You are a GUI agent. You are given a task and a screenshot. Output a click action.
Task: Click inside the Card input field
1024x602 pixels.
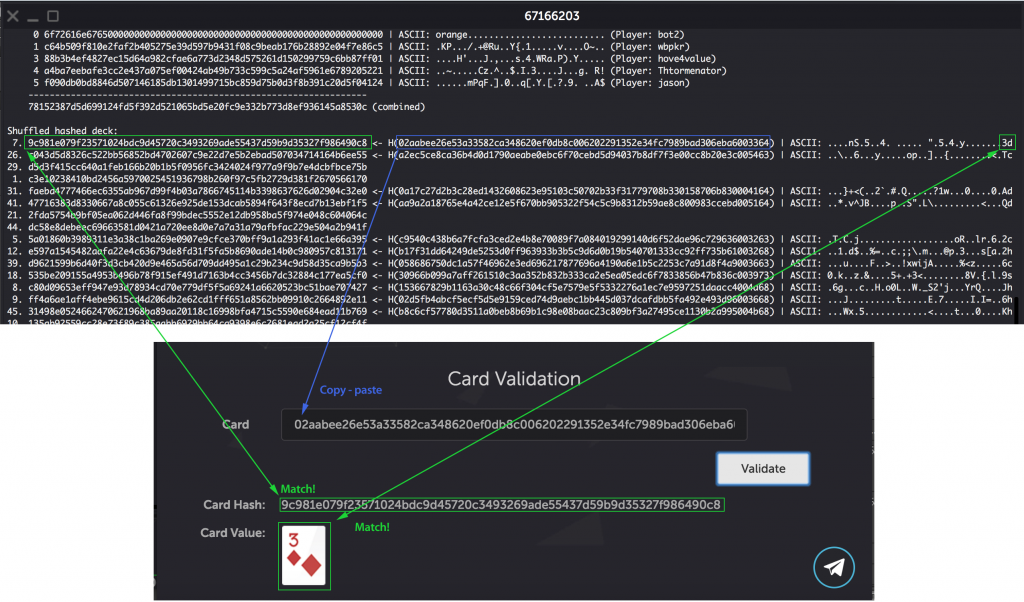pyautogui.click(x=514, y=424)
